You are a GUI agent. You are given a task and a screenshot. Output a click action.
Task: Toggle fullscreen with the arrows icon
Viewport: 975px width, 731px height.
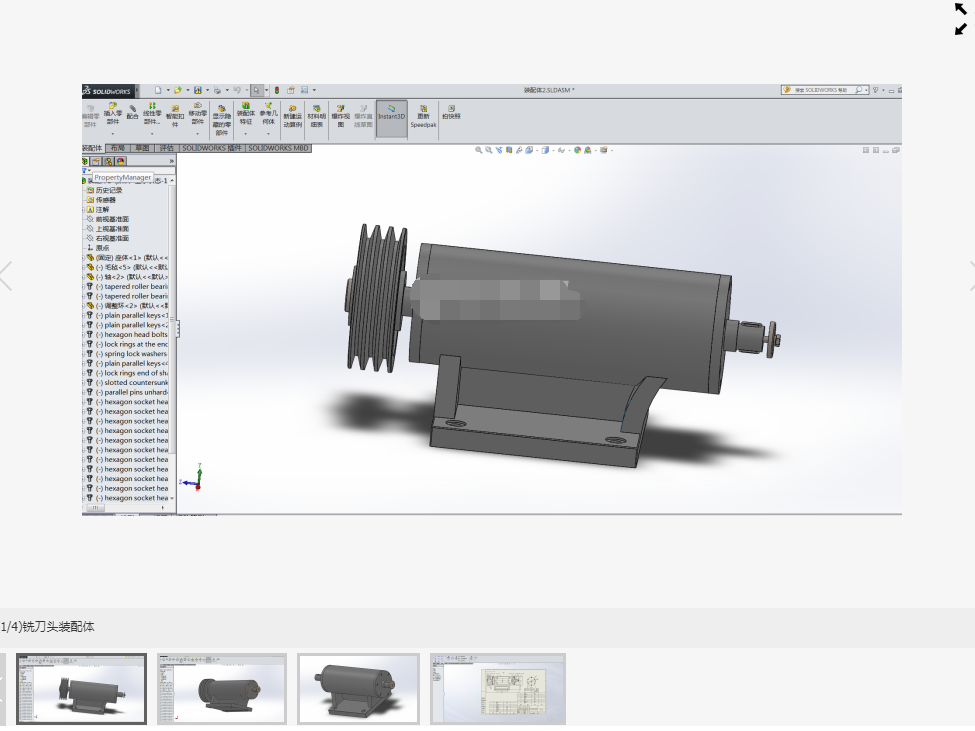[961, 19]
